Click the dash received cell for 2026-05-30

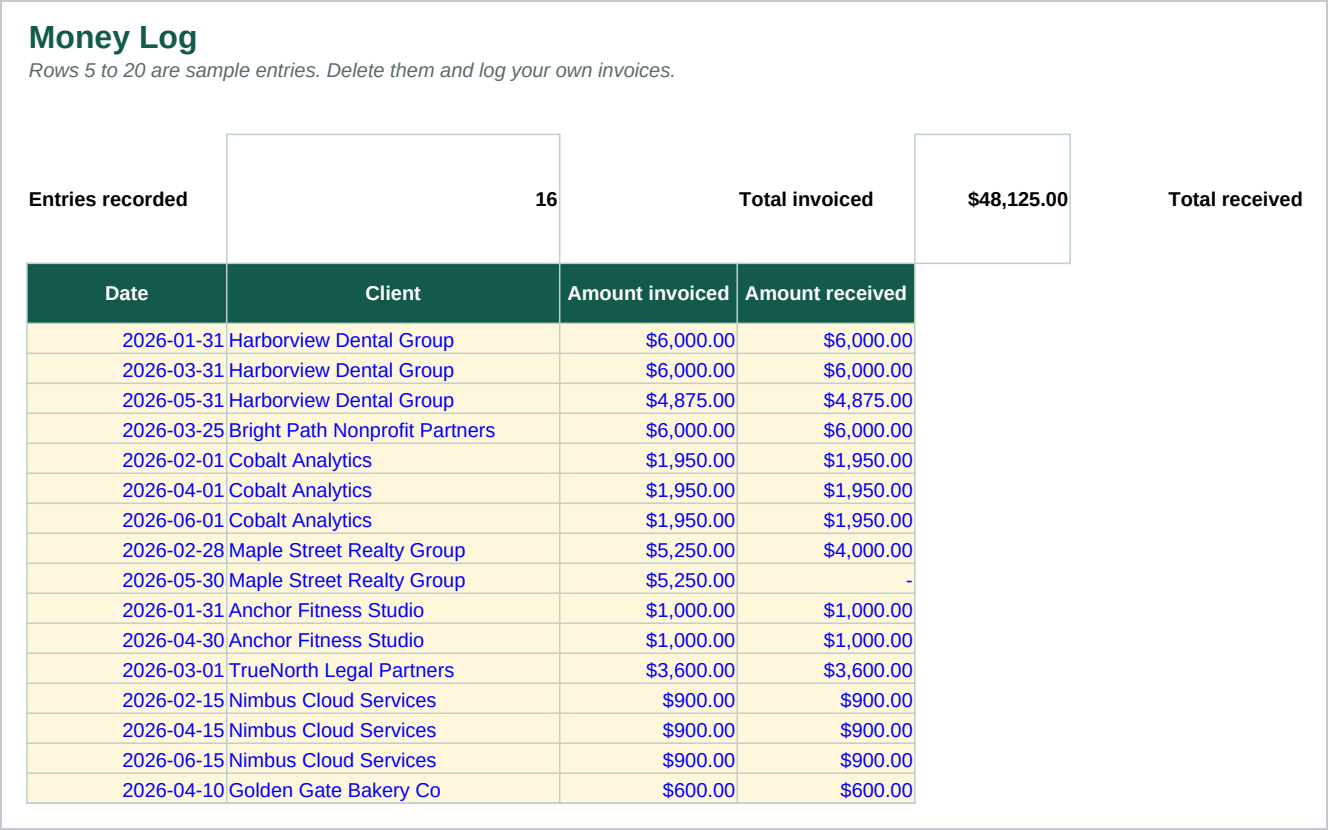pyautogui.click(x=826, y=580)
